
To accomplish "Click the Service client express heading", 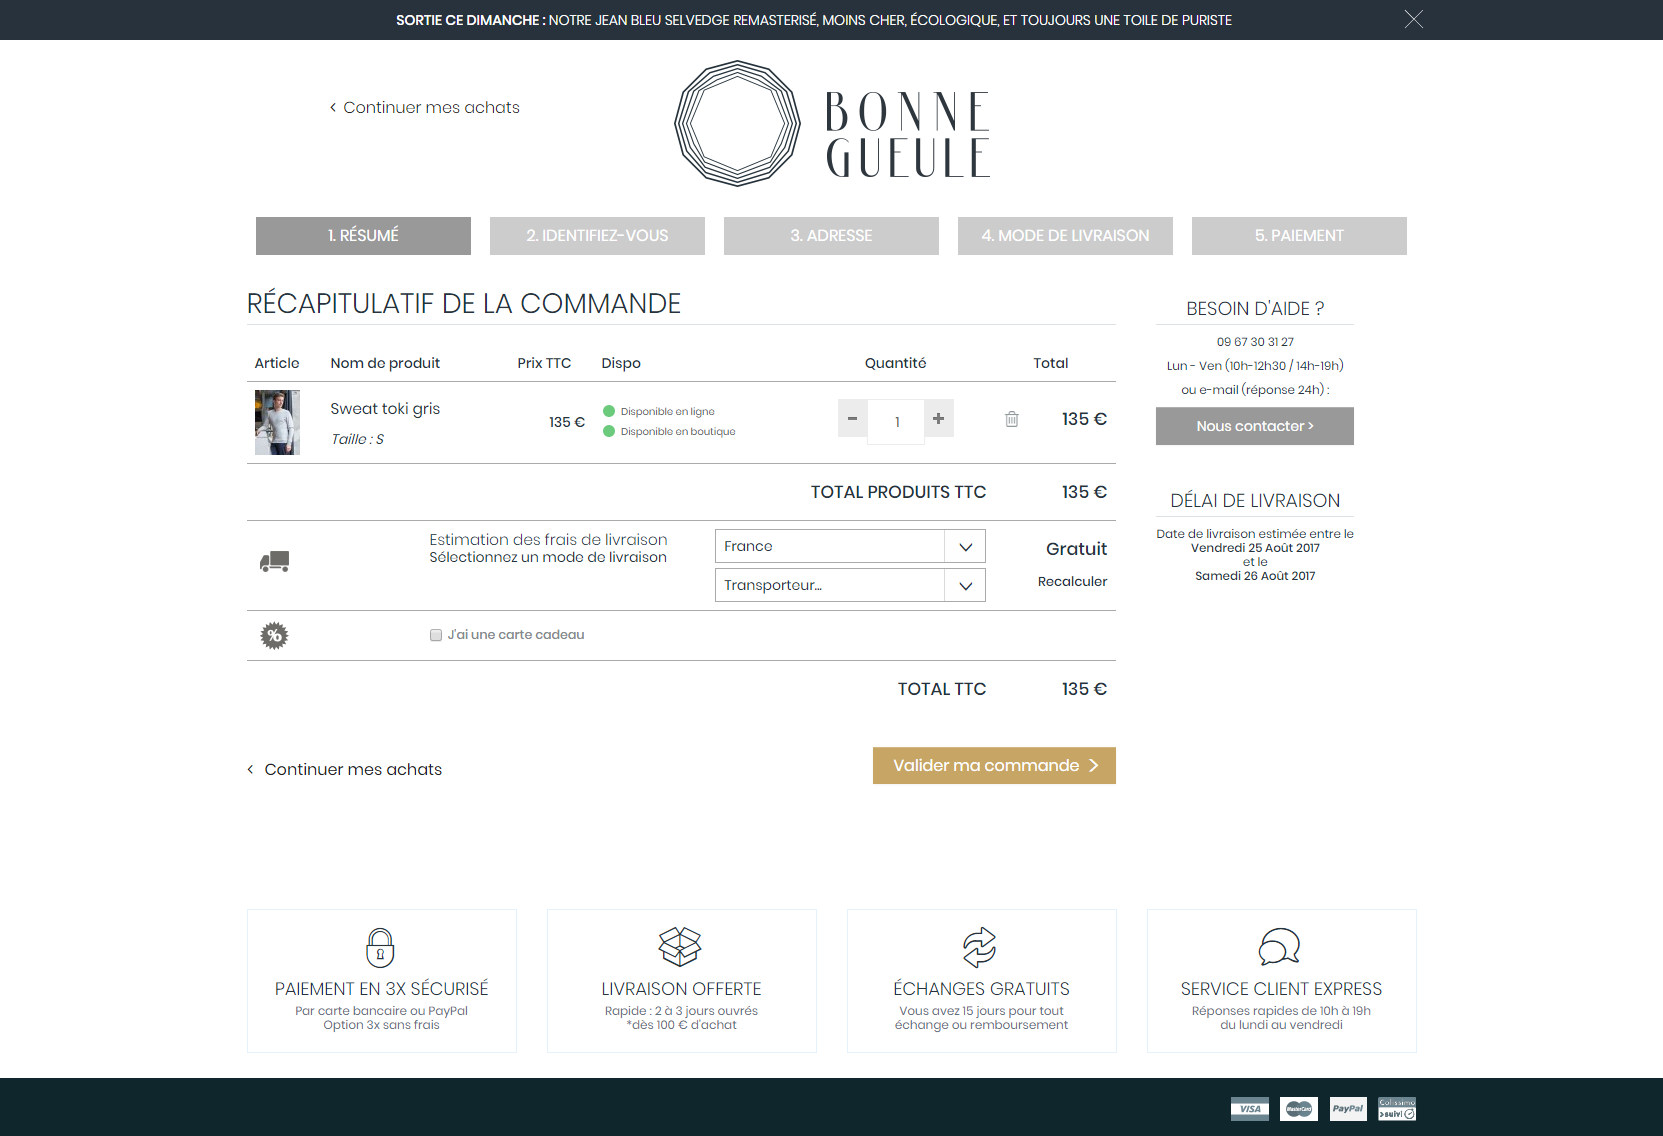I will click(1281, 989).
